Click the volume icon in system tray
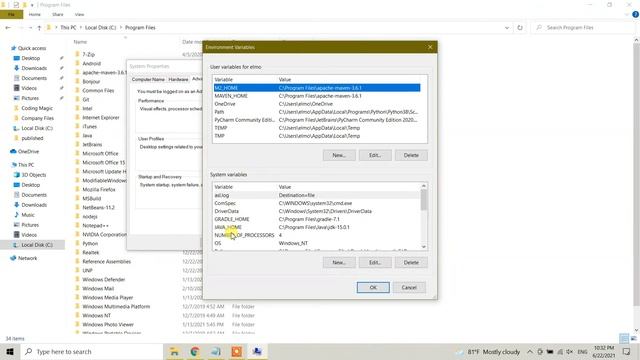640x360 pixels. pyautogui.click(x=569, y=351)
